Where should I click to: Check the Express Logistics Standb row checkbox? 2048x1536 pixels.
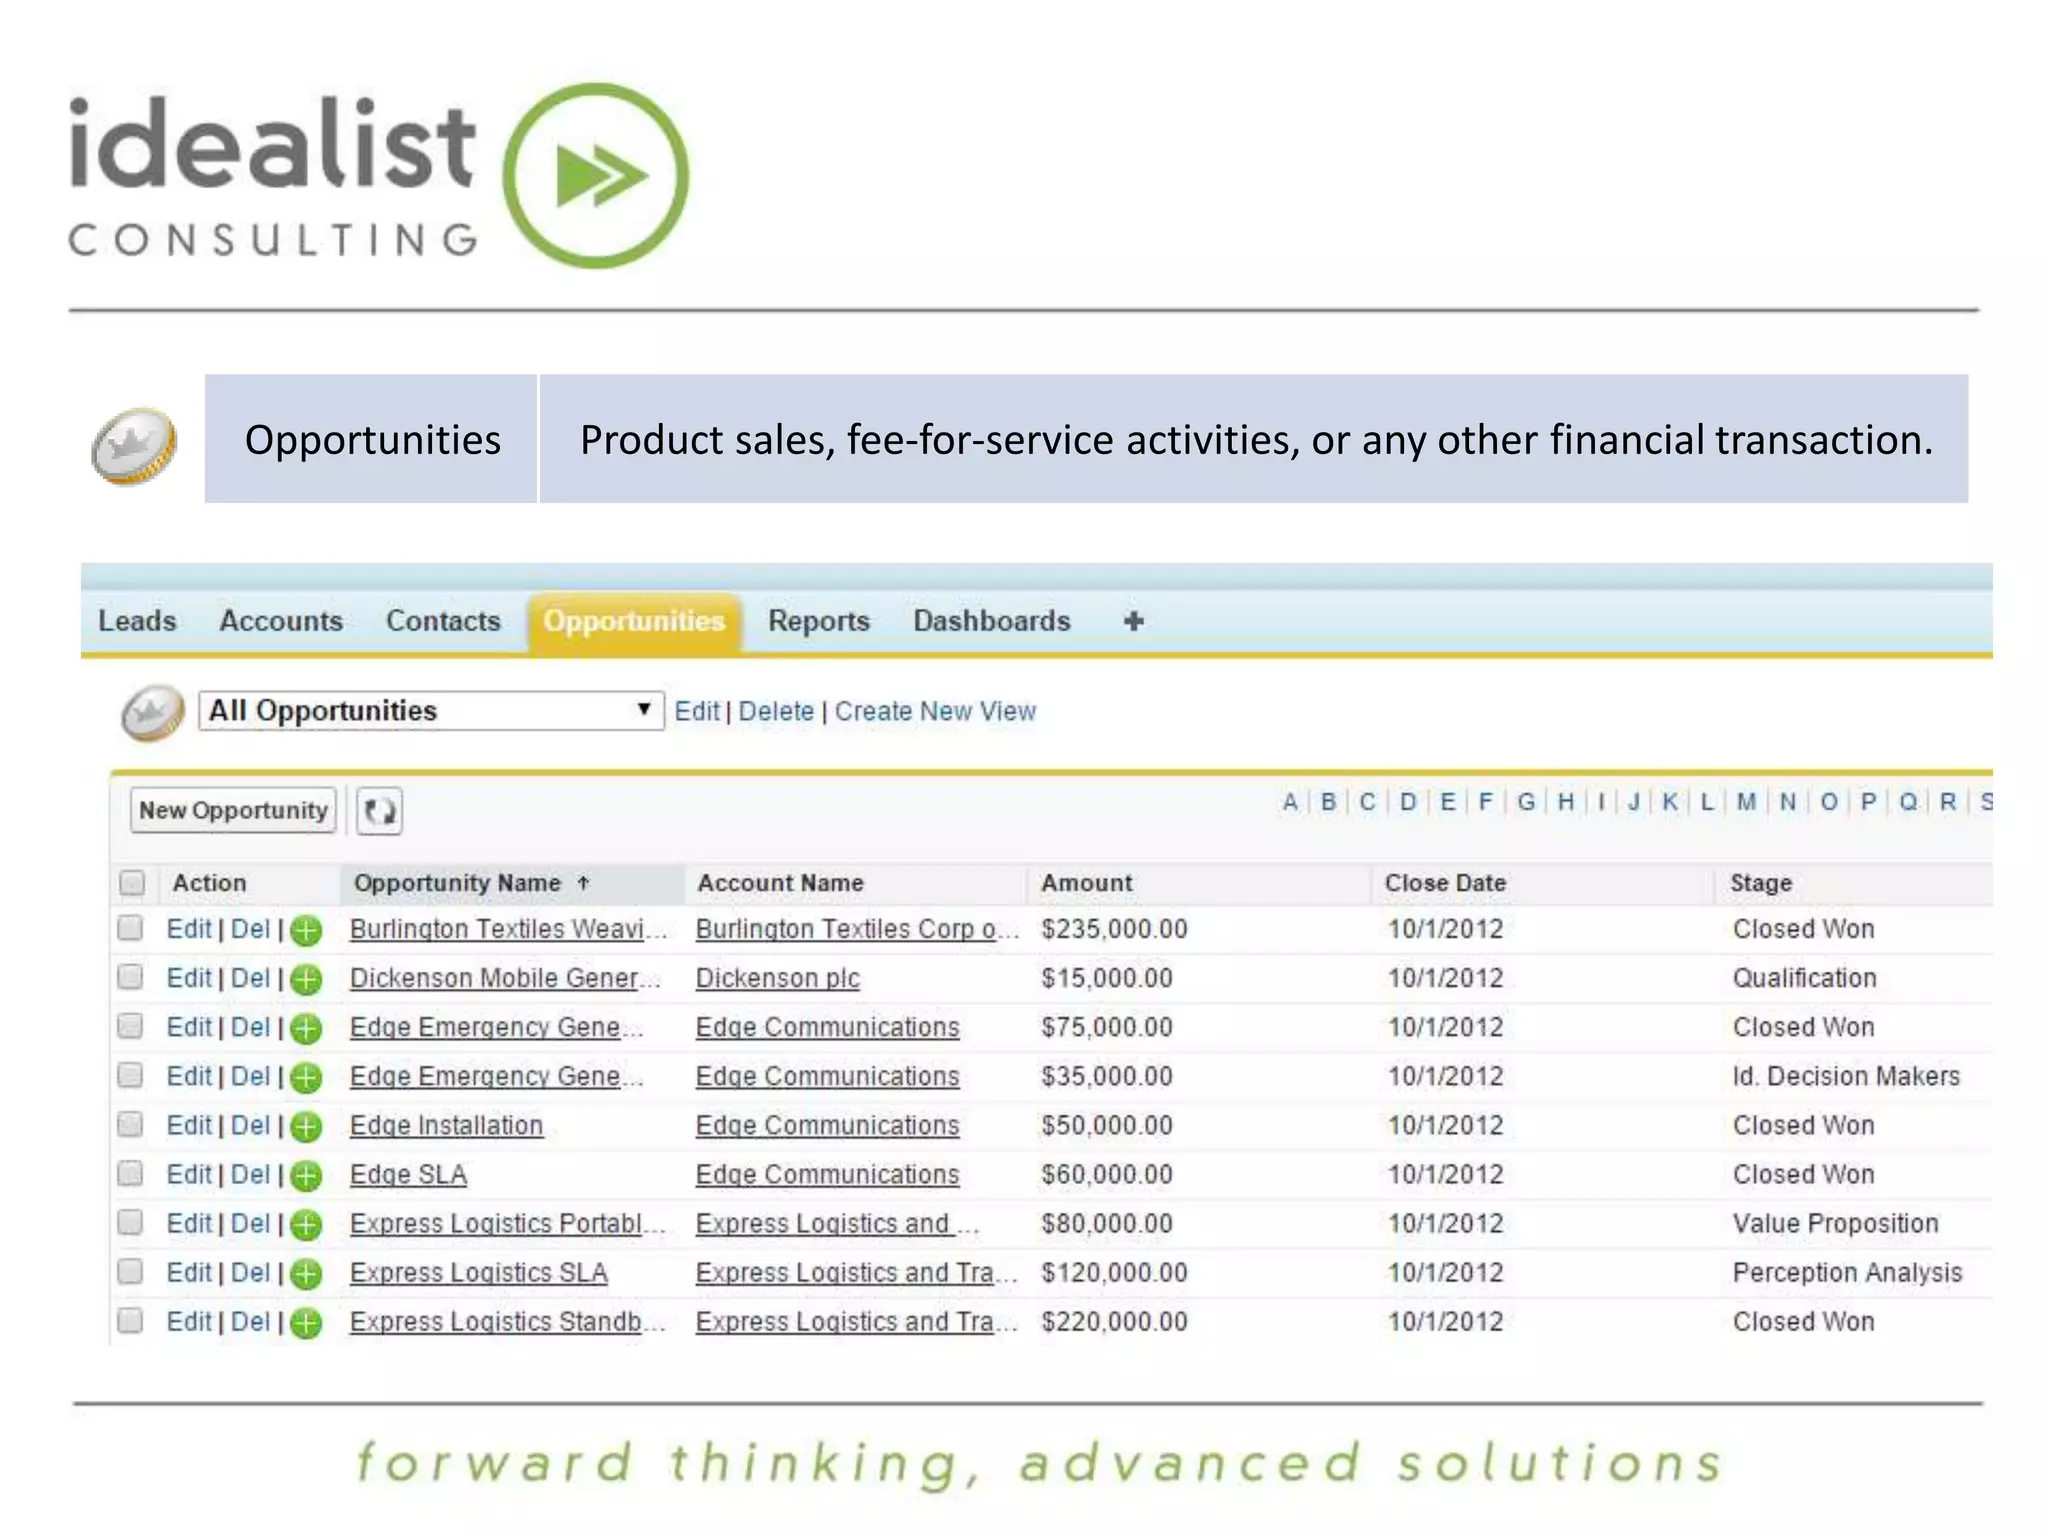coord(130,1320)
